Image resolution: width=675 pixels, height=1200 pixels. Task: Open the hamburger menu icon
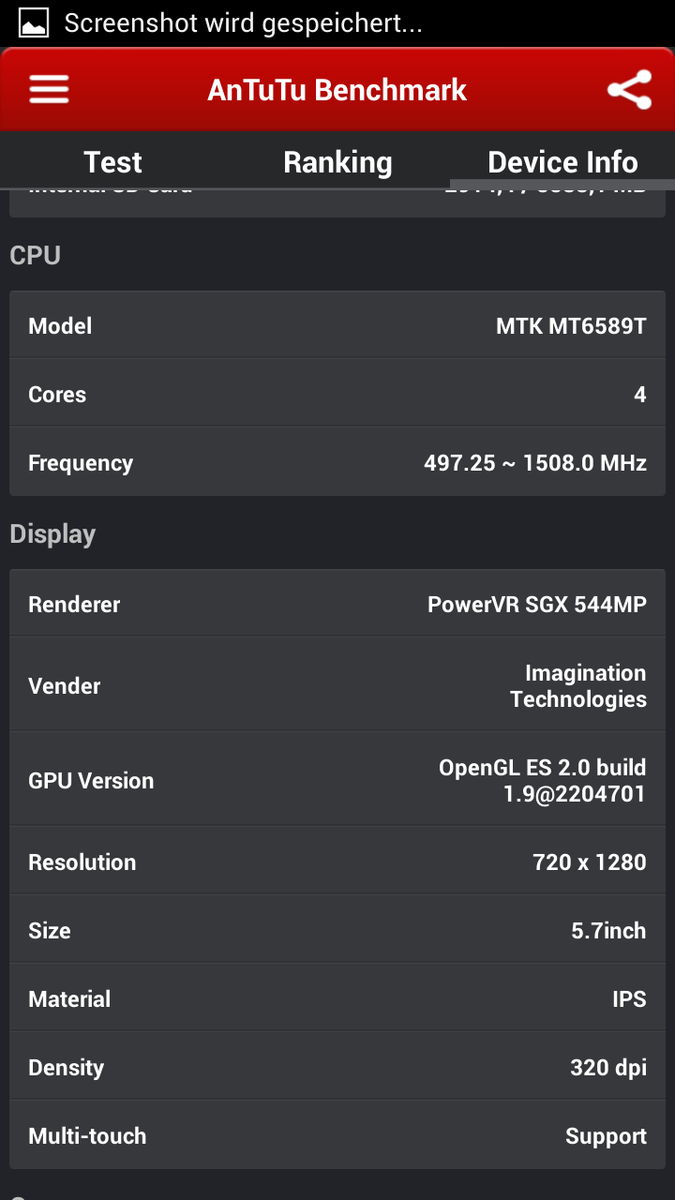(49, 90)
